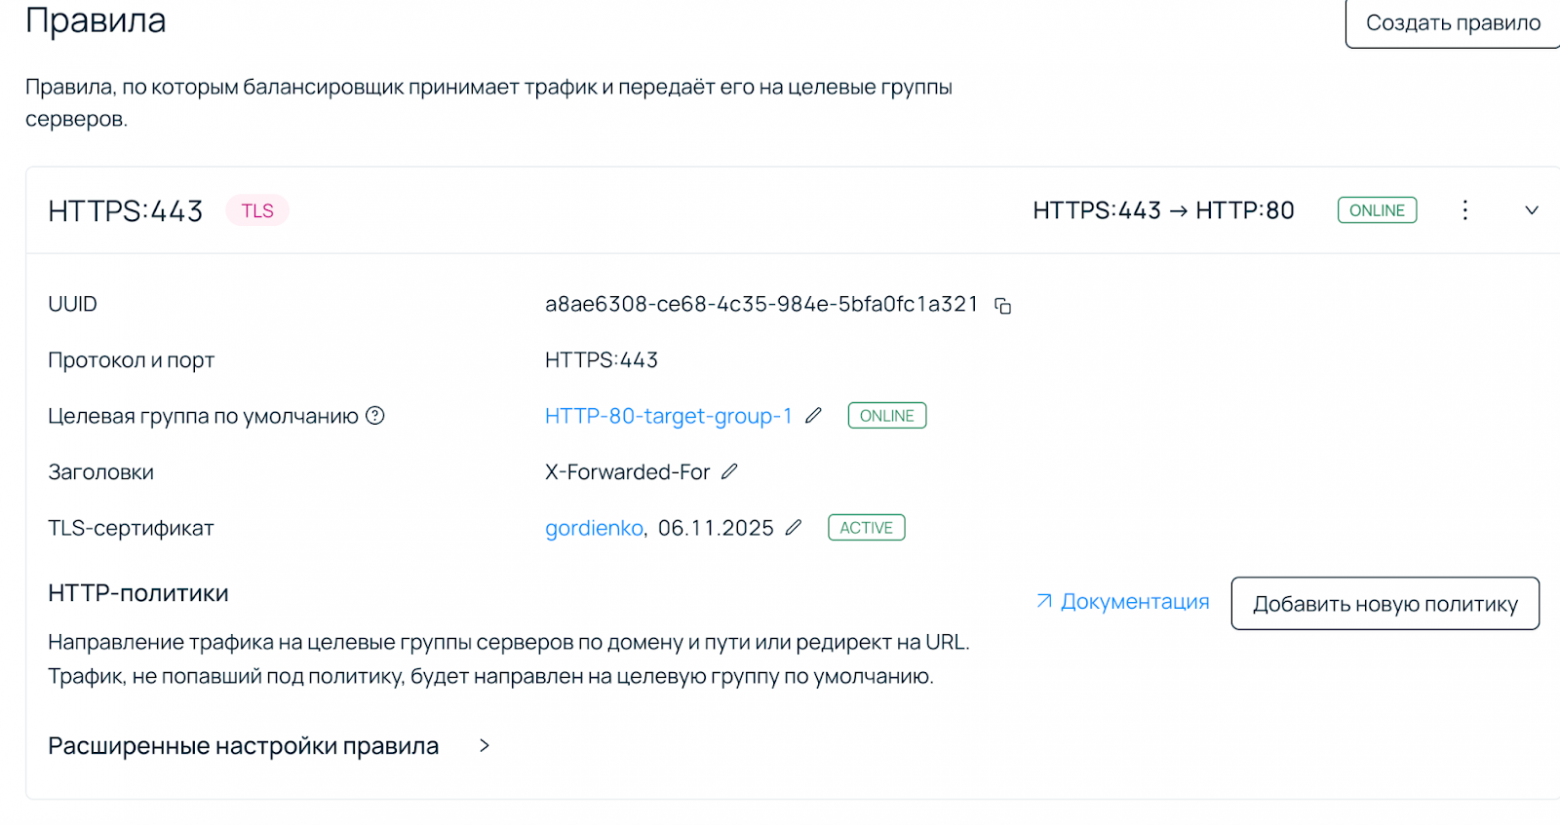The height and width of the screenshot is (825, 1560).
Task: Click the TLS badge next to HTTPS:443
Action: point(256,210)
